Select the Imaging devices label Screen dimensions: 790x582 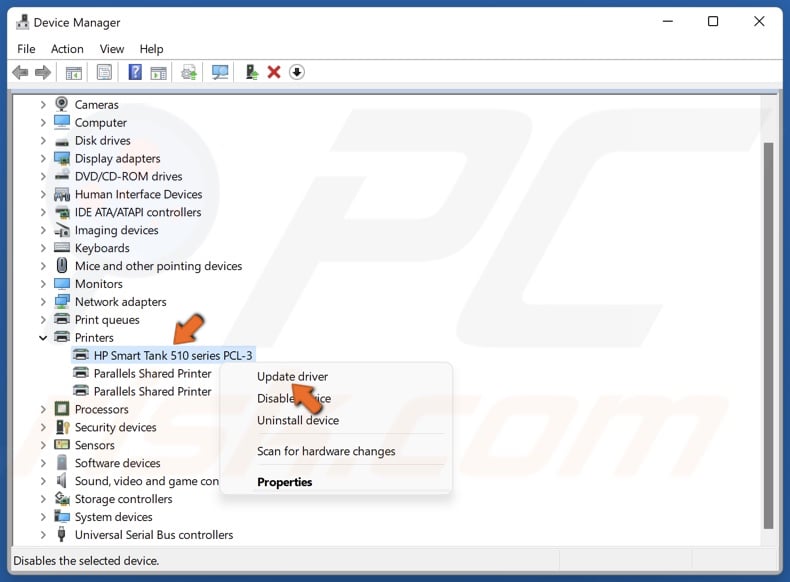pyautogui.click(x=116, y=230)
